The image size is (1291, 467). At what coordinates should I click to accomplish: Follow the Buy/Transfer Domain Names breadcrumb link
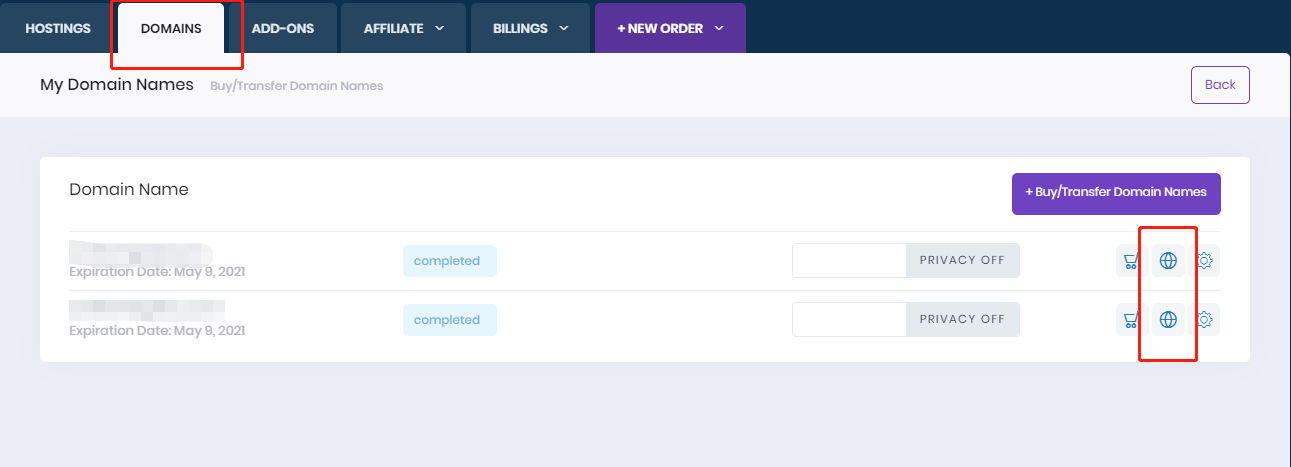296,86
